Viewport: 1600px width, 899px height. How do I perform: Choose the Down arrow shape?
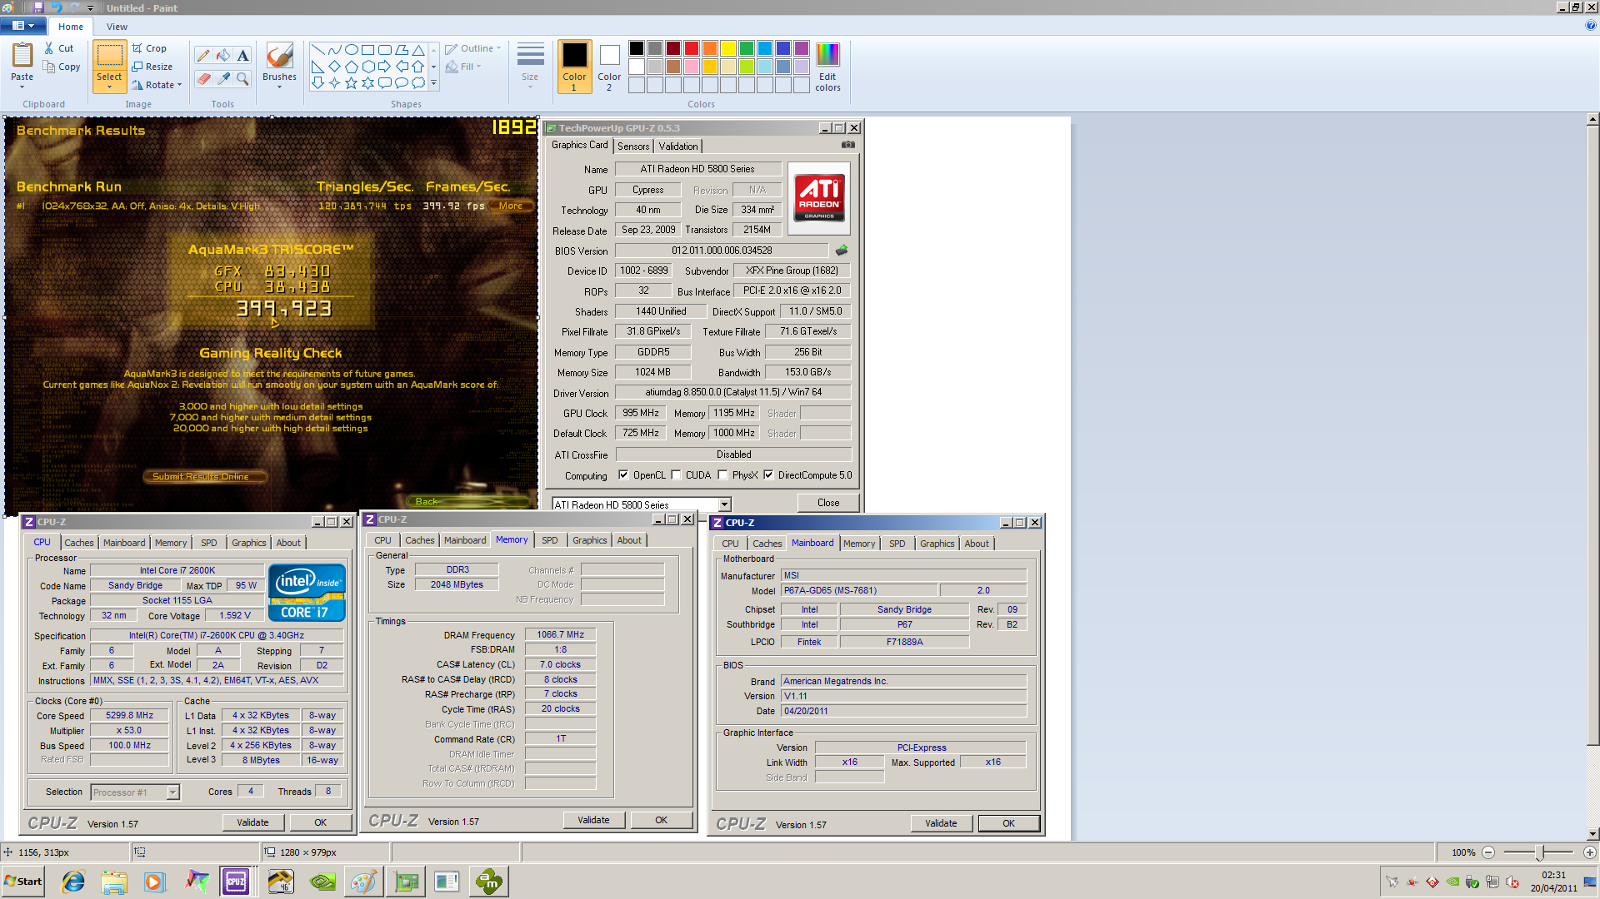coord(318,83)
